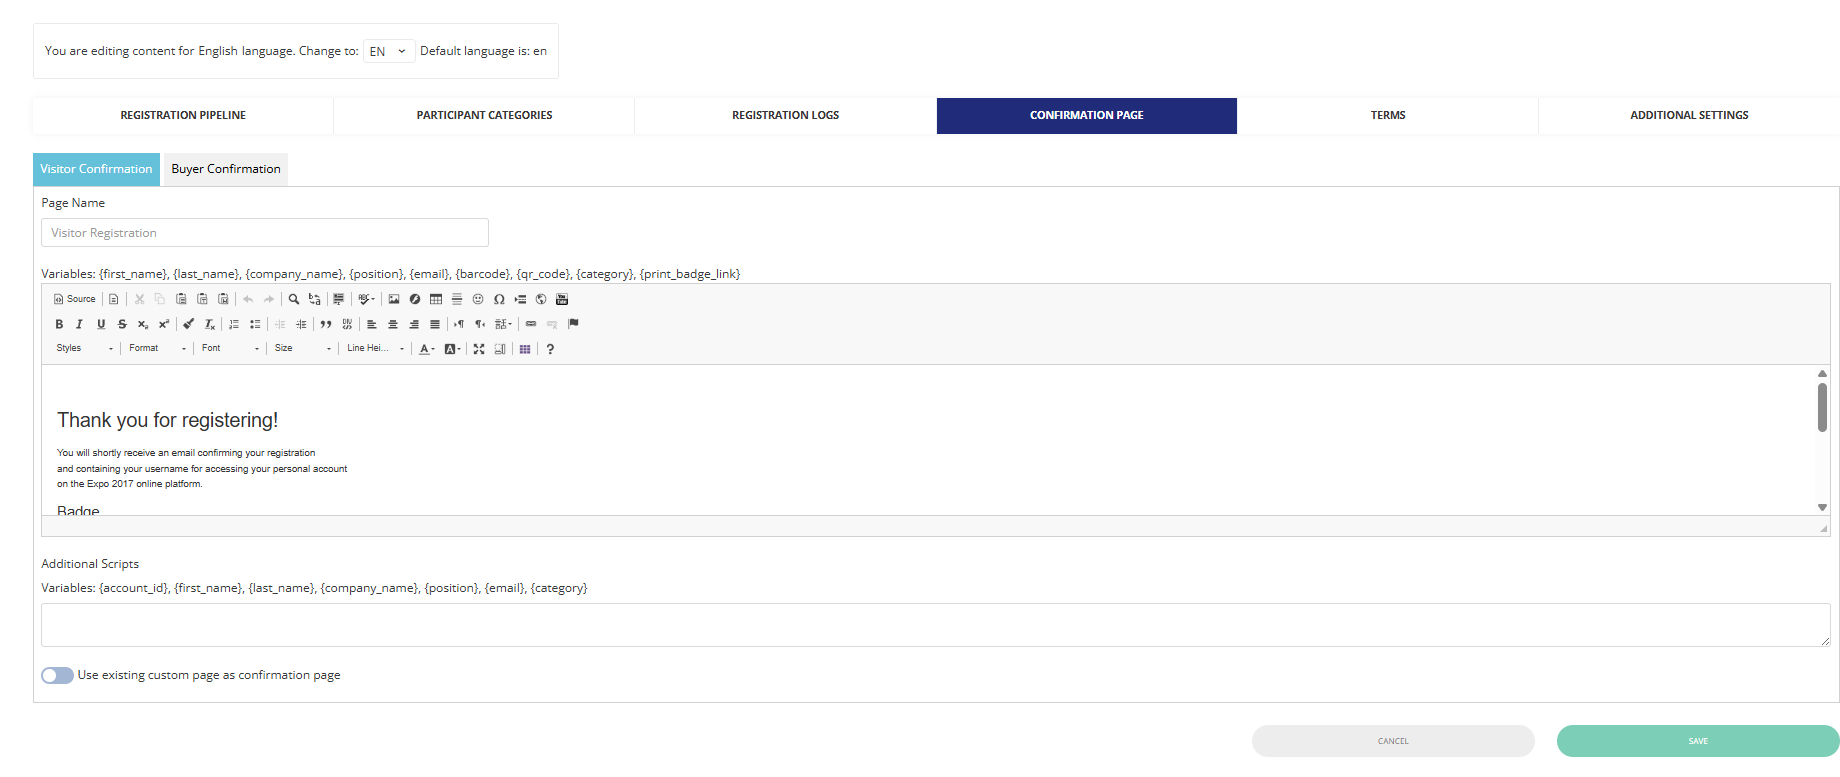Toggle Use existing custom page switch
Screen dimensions: 1840x777
tap(58, 676)
